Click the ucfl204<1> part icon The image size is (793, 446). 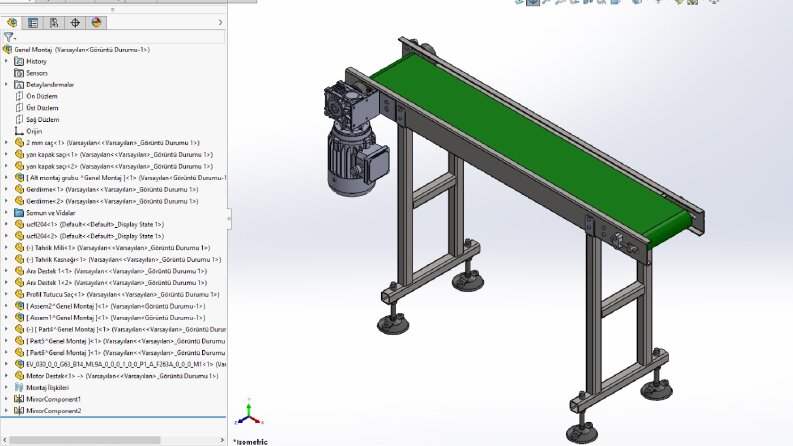click(19, 224)
